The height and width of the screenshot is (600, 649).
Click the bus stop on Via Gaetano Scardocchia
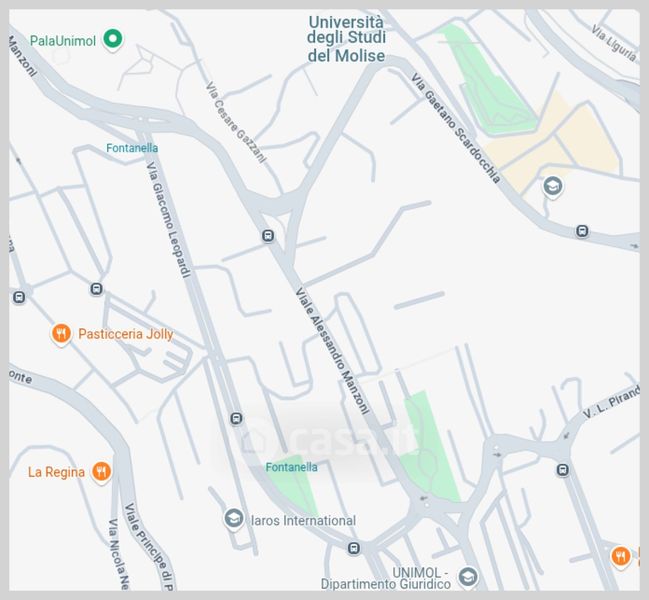tap(582, 230)
